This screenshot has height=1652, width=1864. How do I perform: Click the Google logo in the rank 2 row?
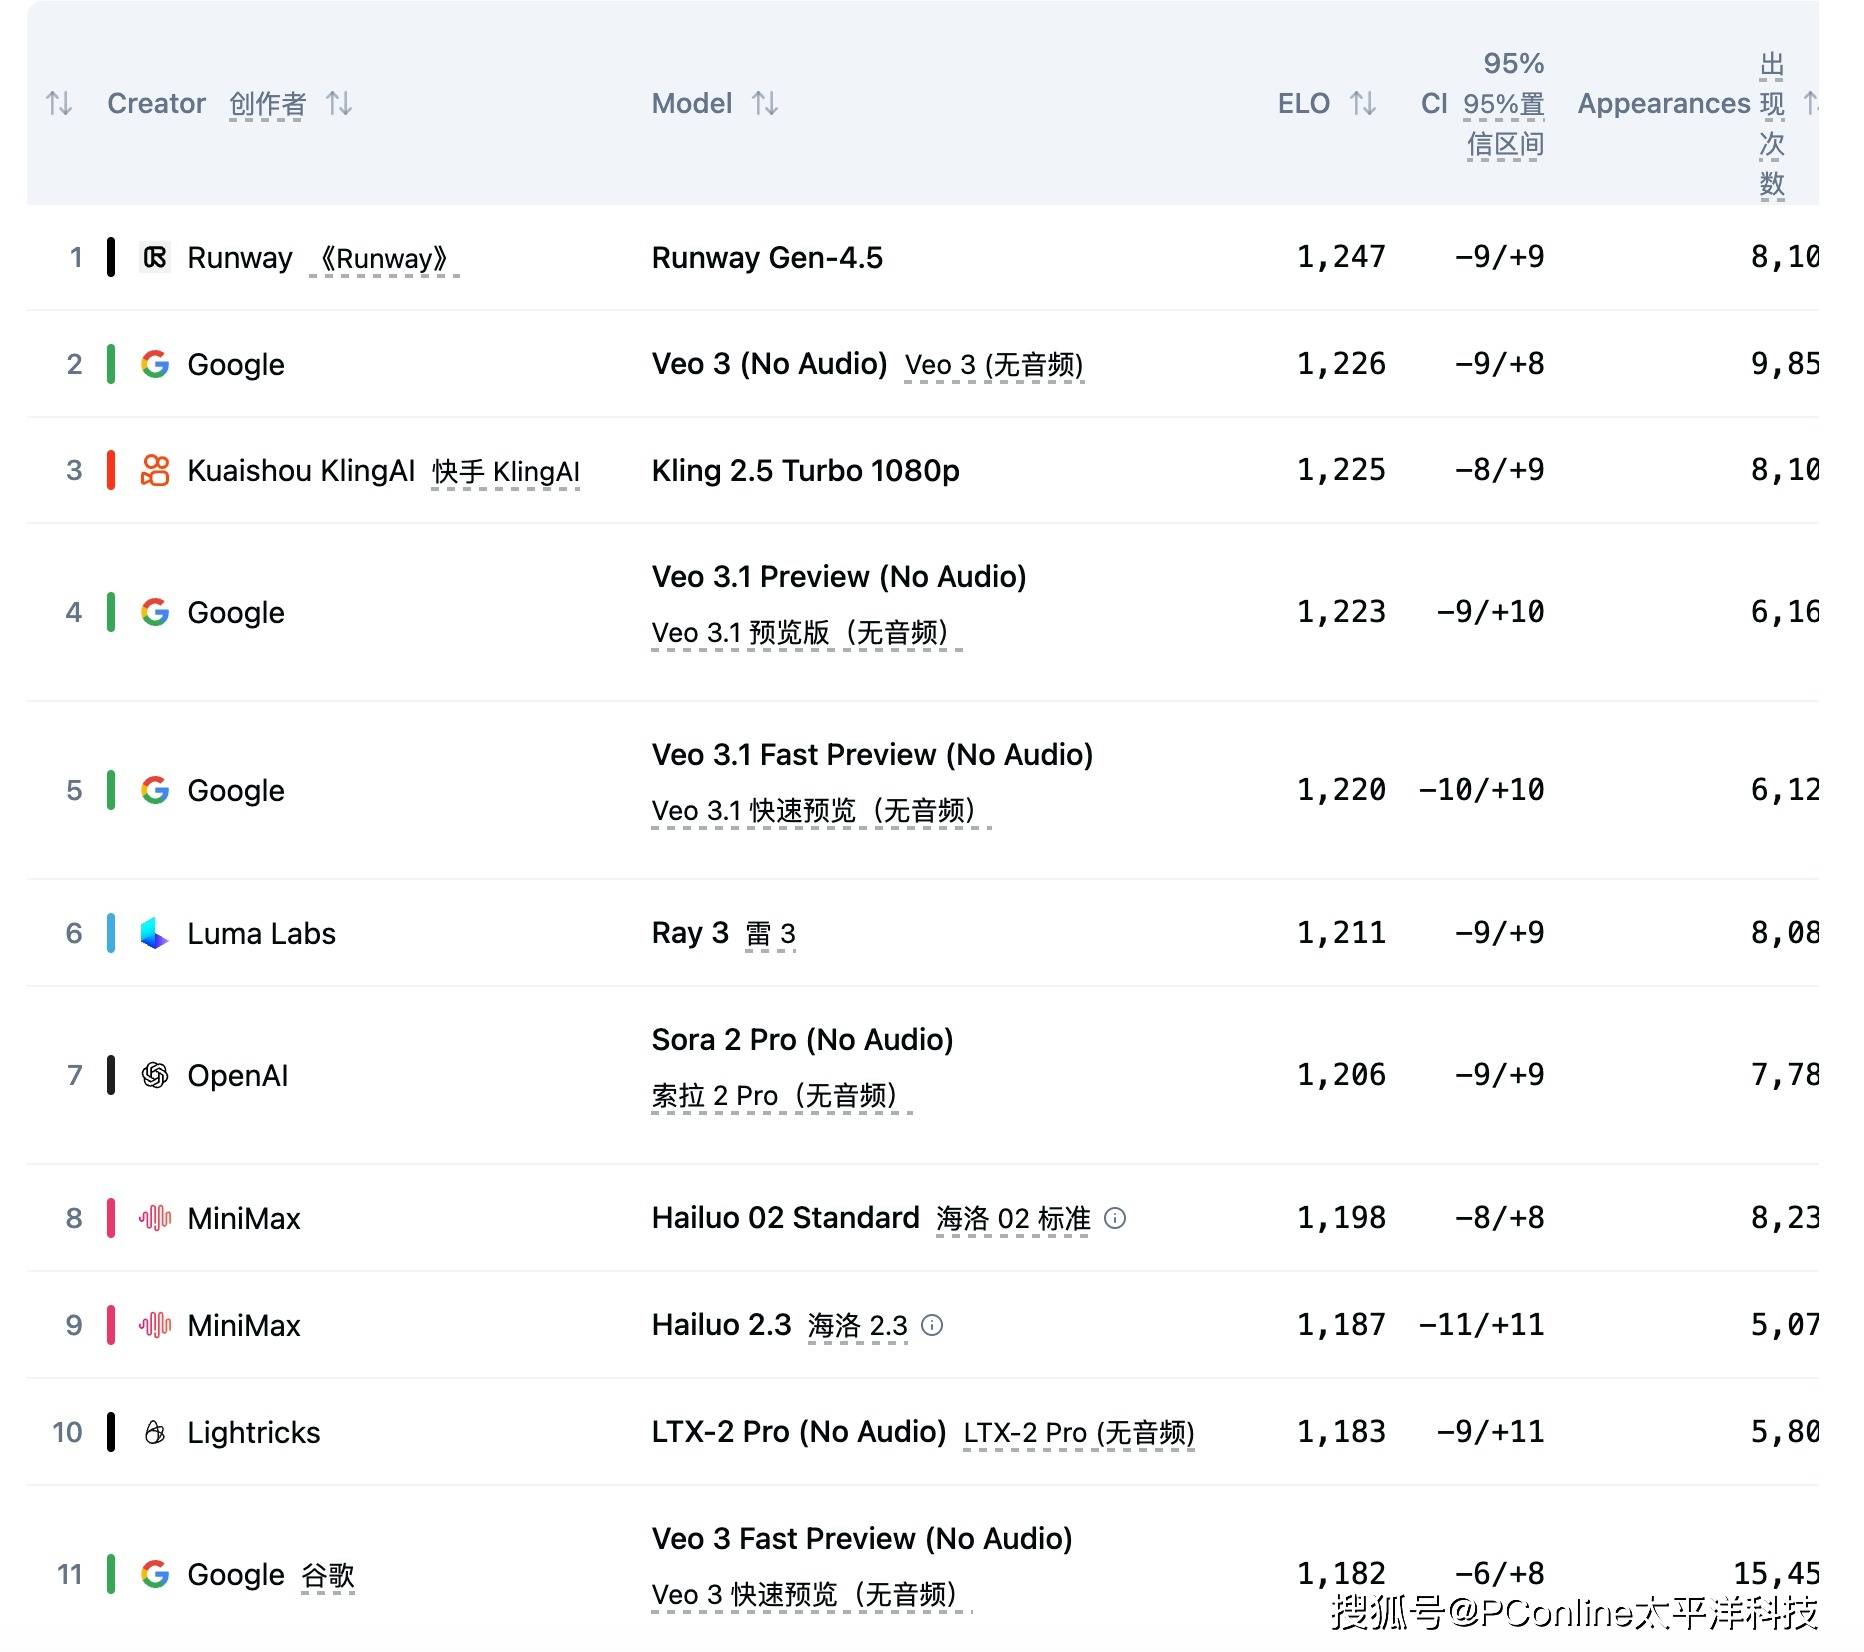(x=155, y=364)
